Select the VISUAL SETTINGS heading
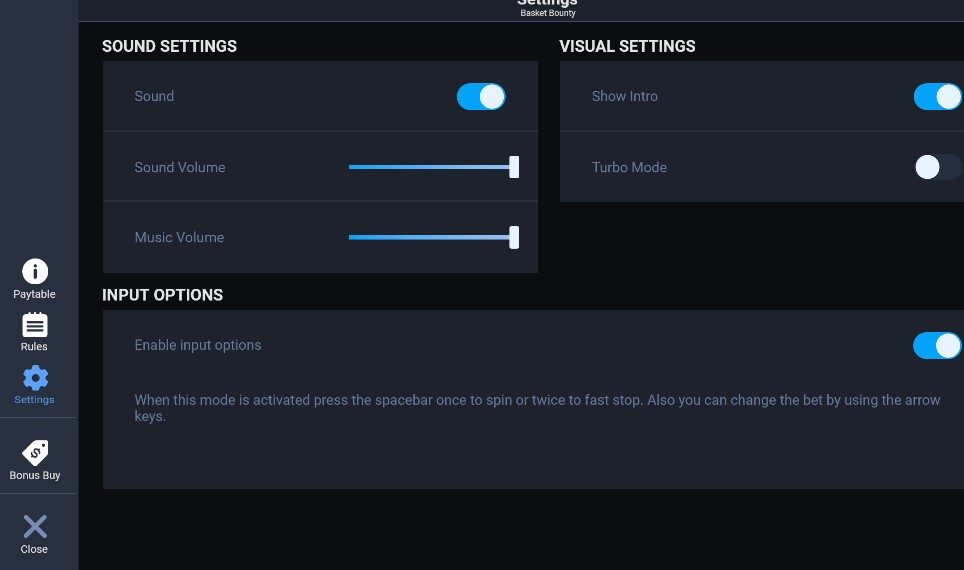Image resolution: width=964 pixels, height=570 pixels. click(627, 46)
